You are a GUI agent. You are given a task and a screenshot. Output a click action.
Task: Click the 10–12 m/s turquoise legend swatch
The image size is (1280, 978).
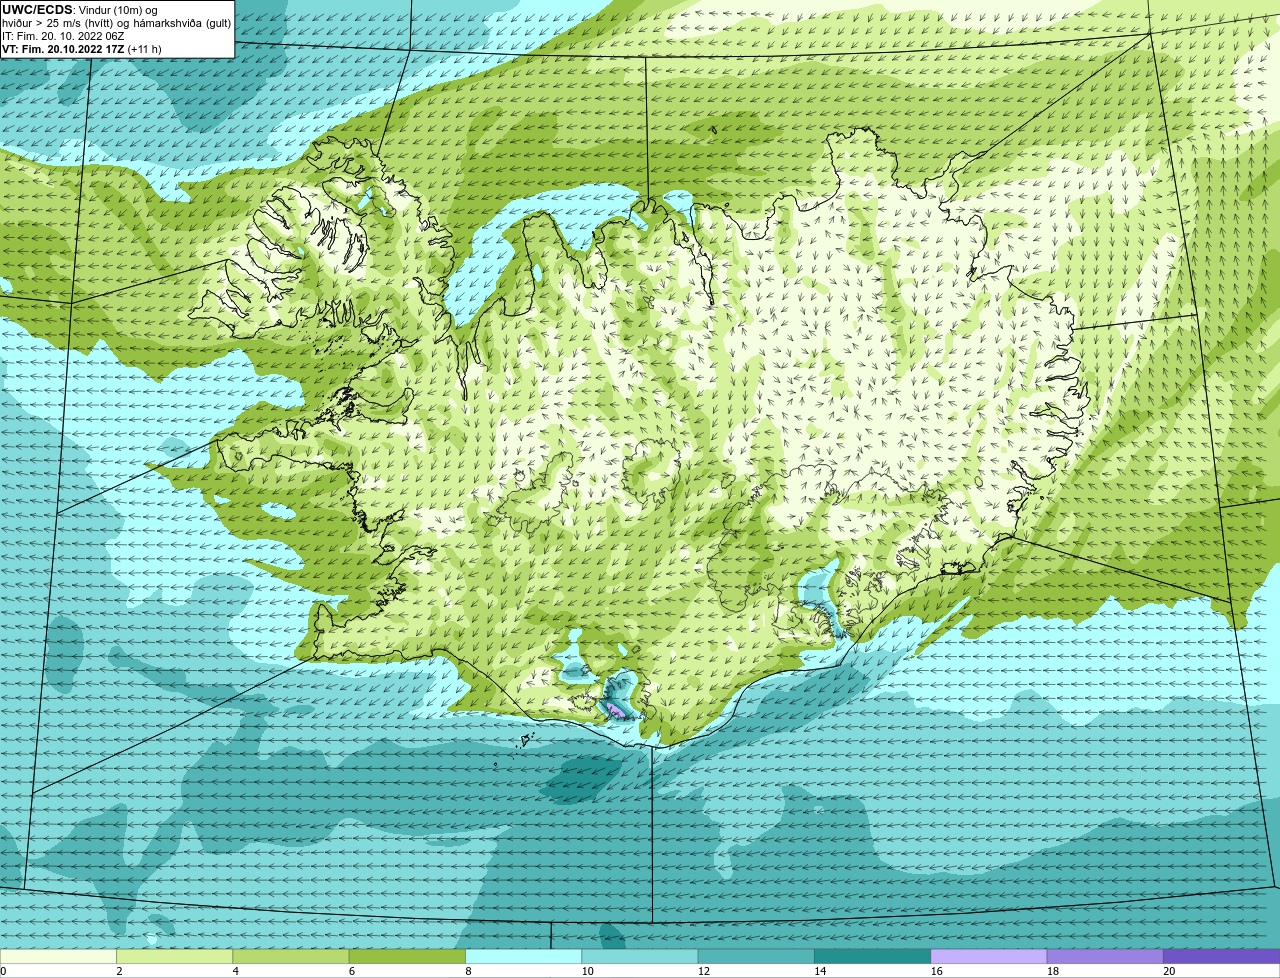click(x=640, y=957)
